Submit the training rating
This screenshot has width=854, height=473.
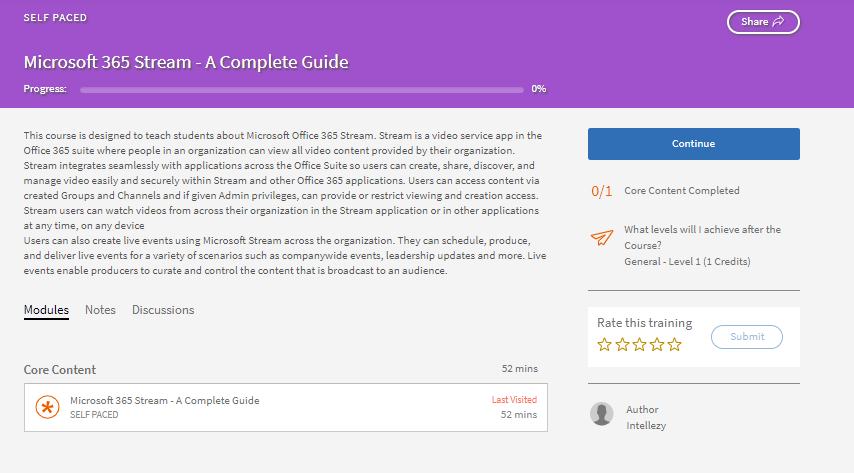pyautogui.click(x=747, y=337)
